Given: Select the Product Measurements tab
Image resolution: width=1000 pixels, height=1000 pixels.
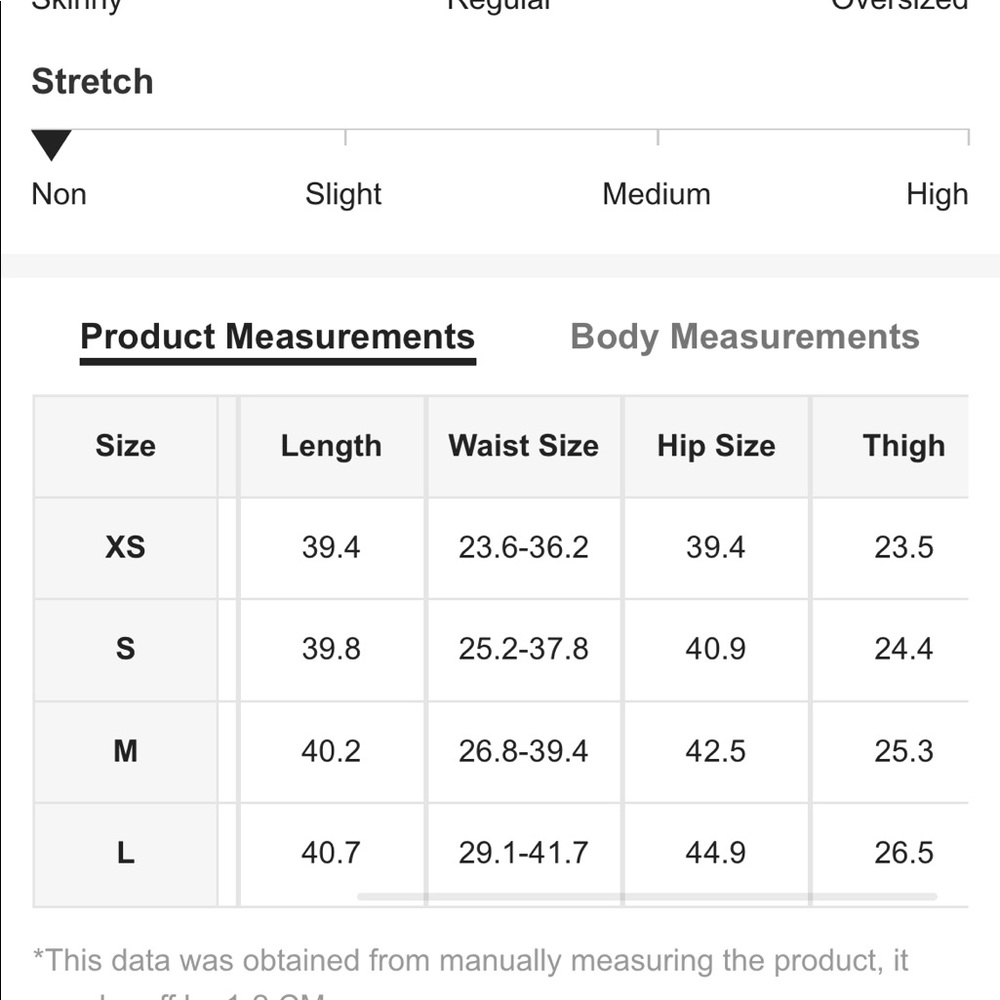Looking at the screenshot, I should 277,337.
